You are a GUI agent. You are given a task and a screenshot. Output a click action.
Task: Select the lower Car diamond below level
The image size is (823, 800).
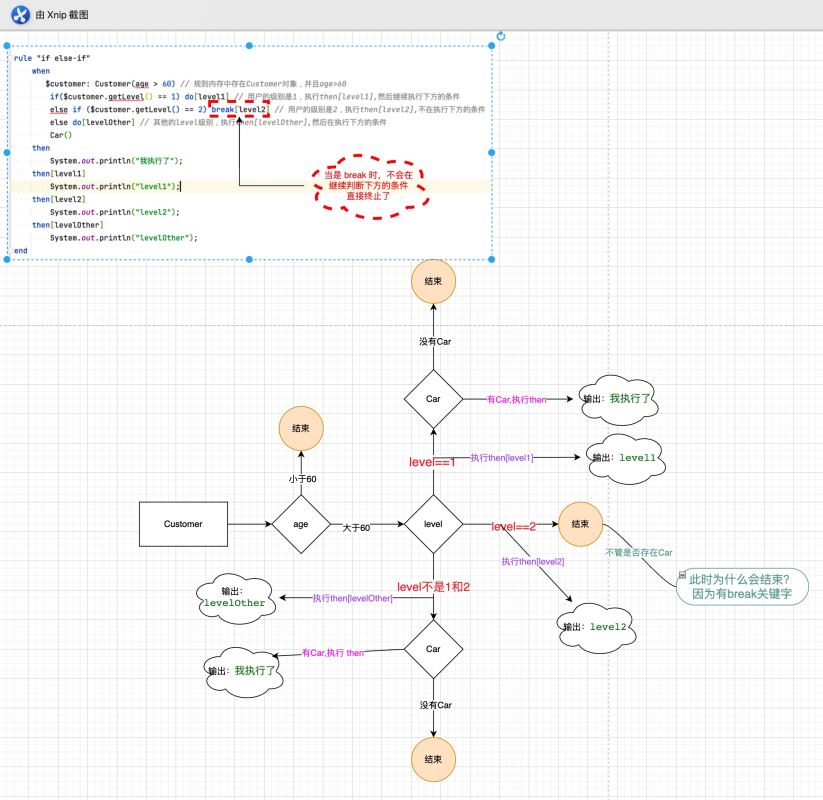coord(433,649)
